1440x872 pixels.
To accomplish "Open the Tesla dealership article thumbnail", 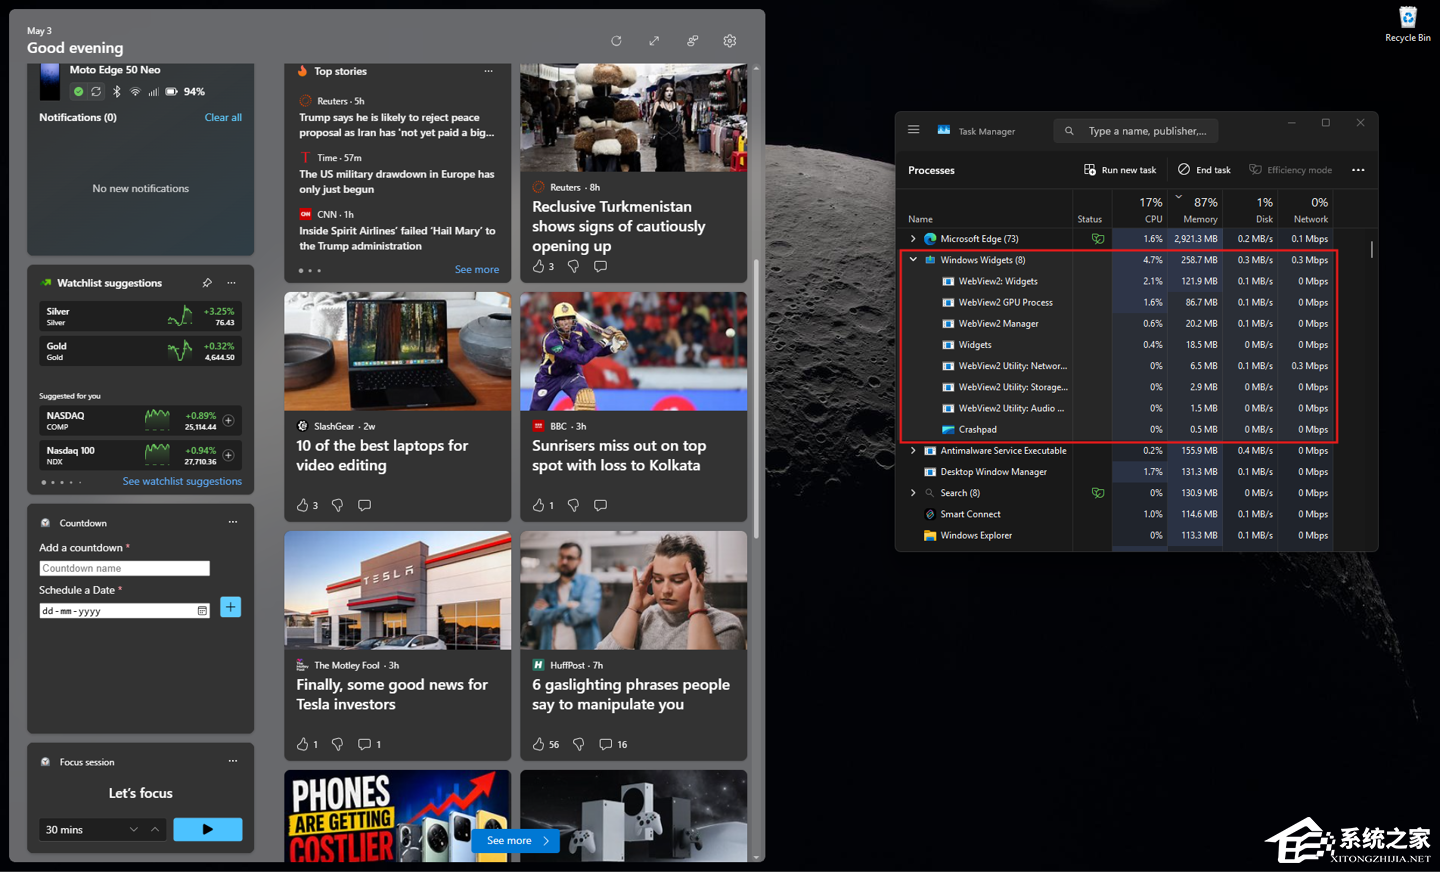I will (398, 590).
